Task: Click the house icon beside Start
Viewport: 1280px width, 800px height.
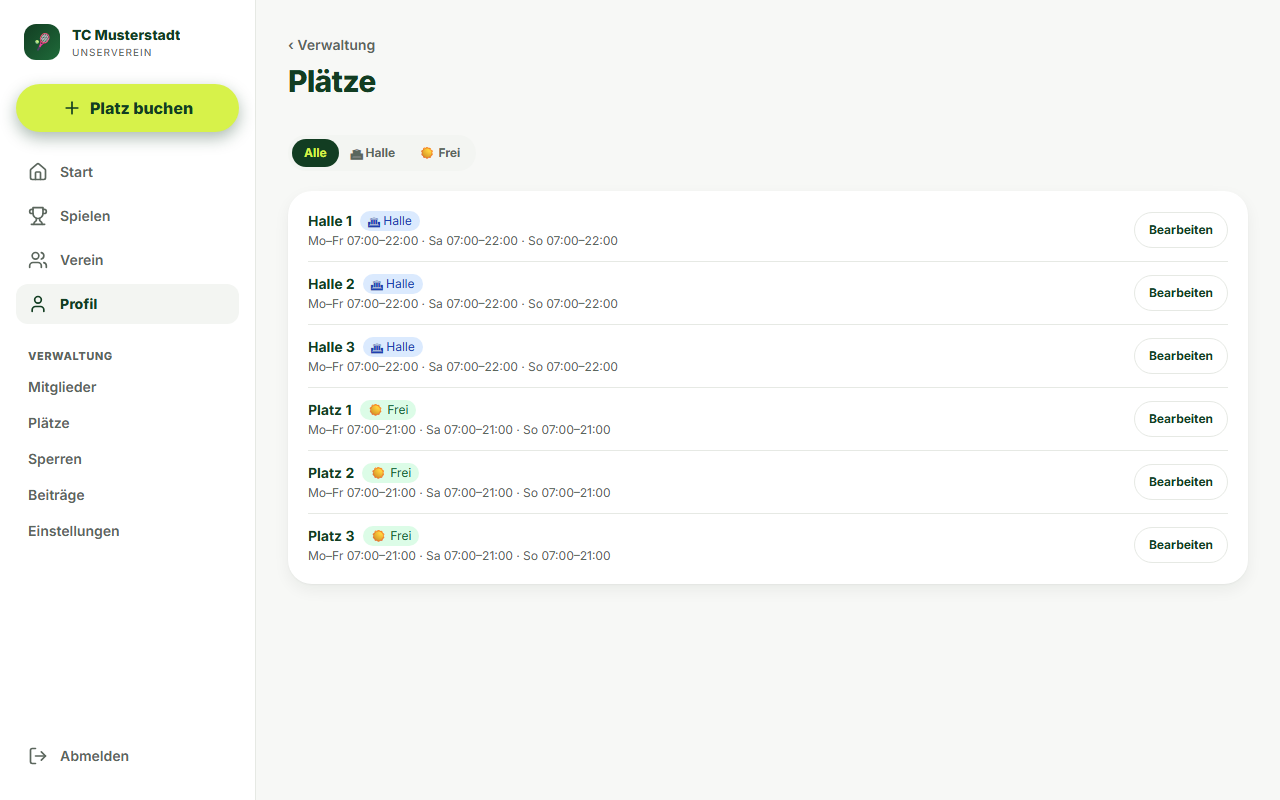Action: pos(38,172)
